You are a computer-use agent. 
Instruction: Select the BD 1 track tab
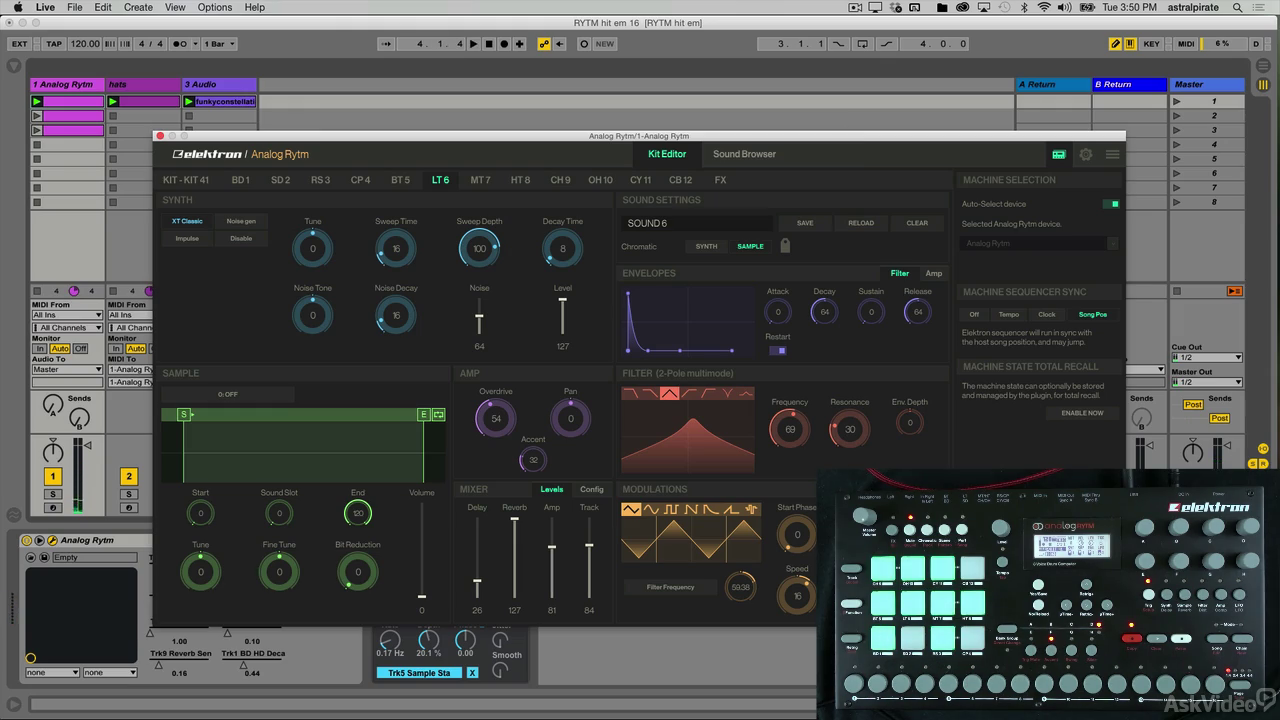pos(240,180)
